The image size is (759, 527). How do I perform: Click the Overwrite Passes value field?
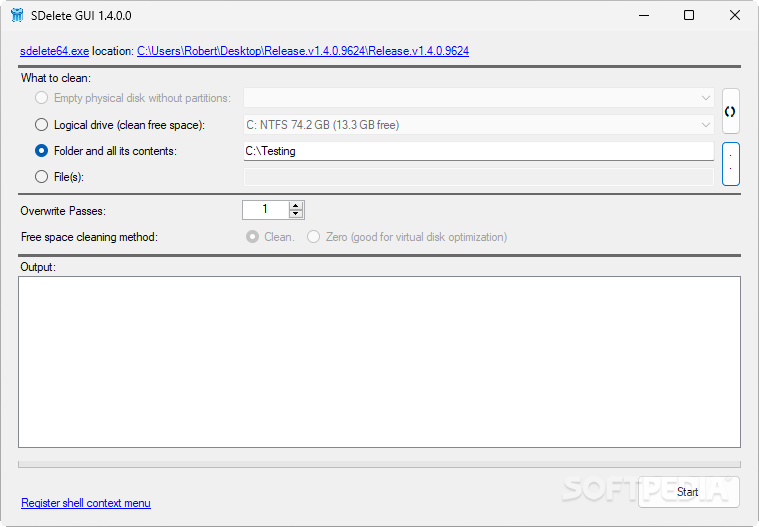pyautogui.click(x=265, y=210)
